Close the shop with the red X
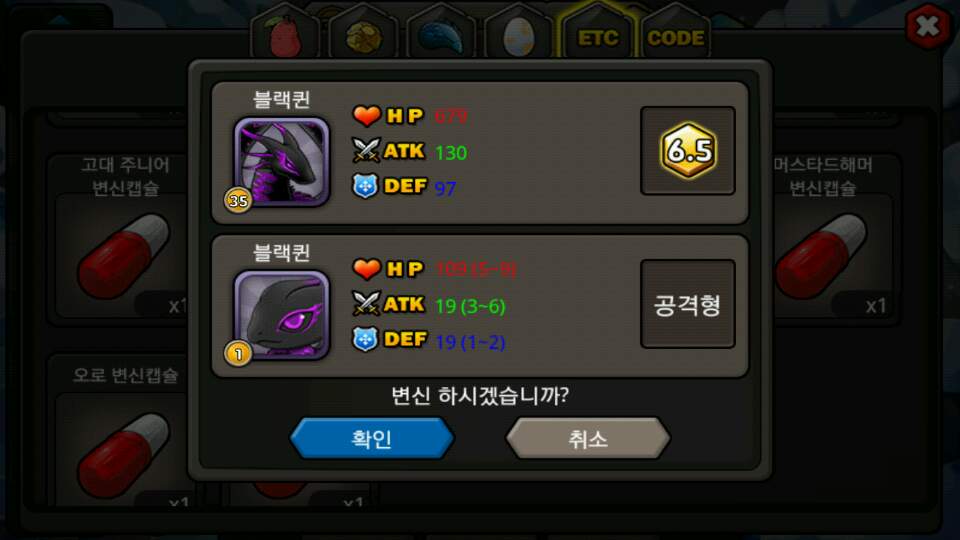 tap(928, 26)
